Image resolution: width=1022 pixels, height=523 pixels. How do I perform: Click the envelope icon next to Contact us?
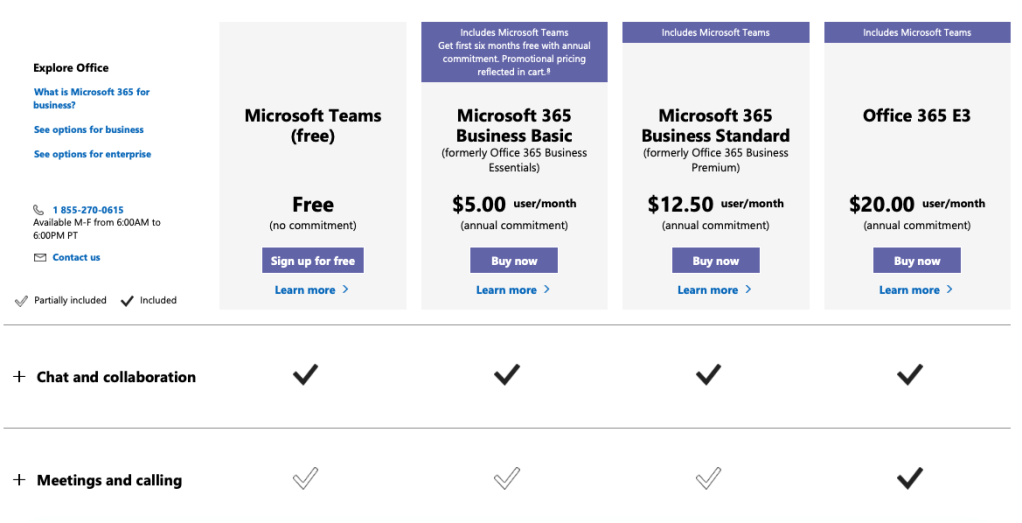(40, 258)
